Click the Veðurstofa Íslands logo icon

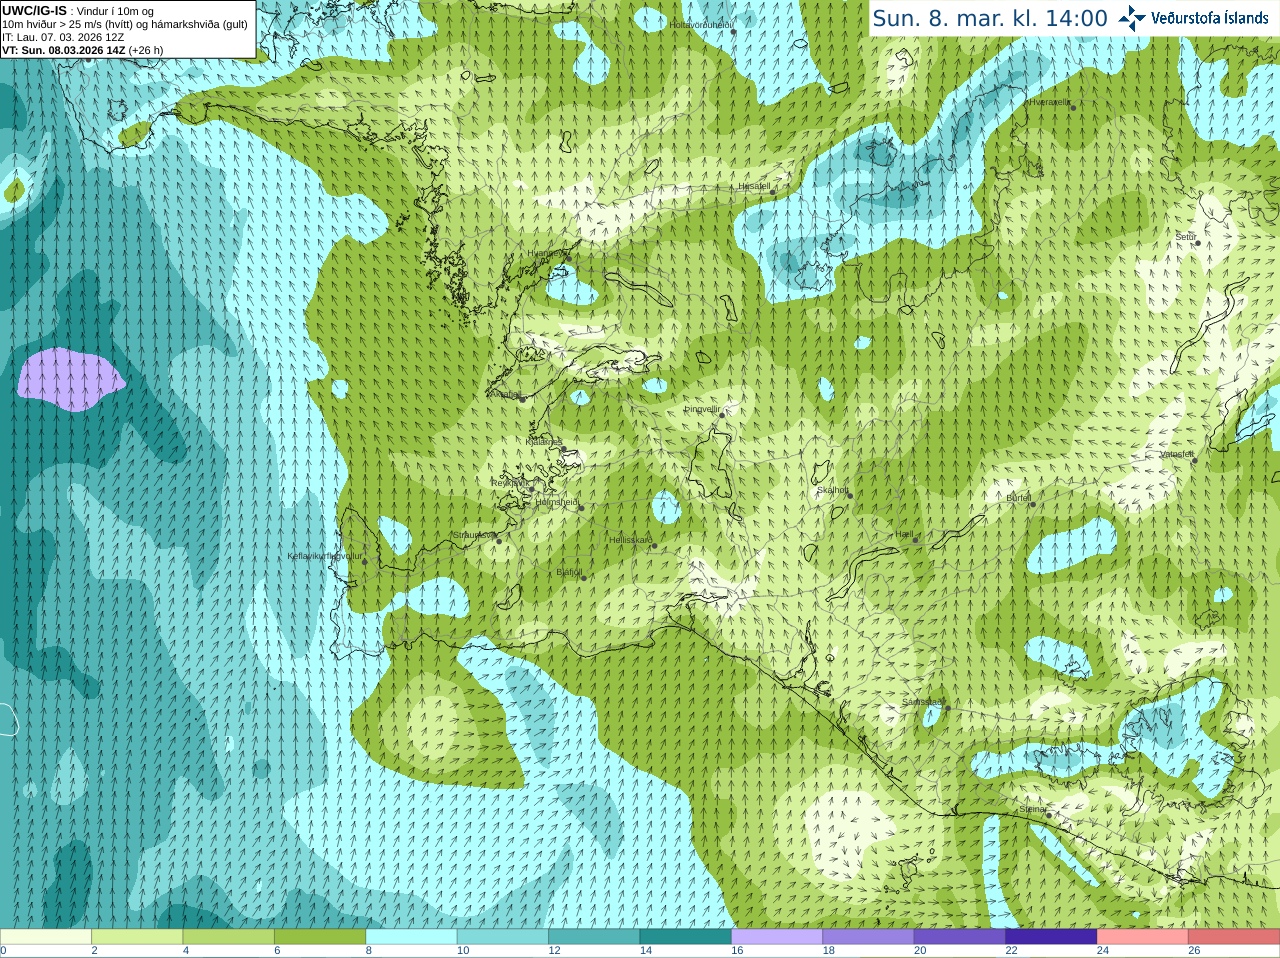click(x=1131, y=18)
